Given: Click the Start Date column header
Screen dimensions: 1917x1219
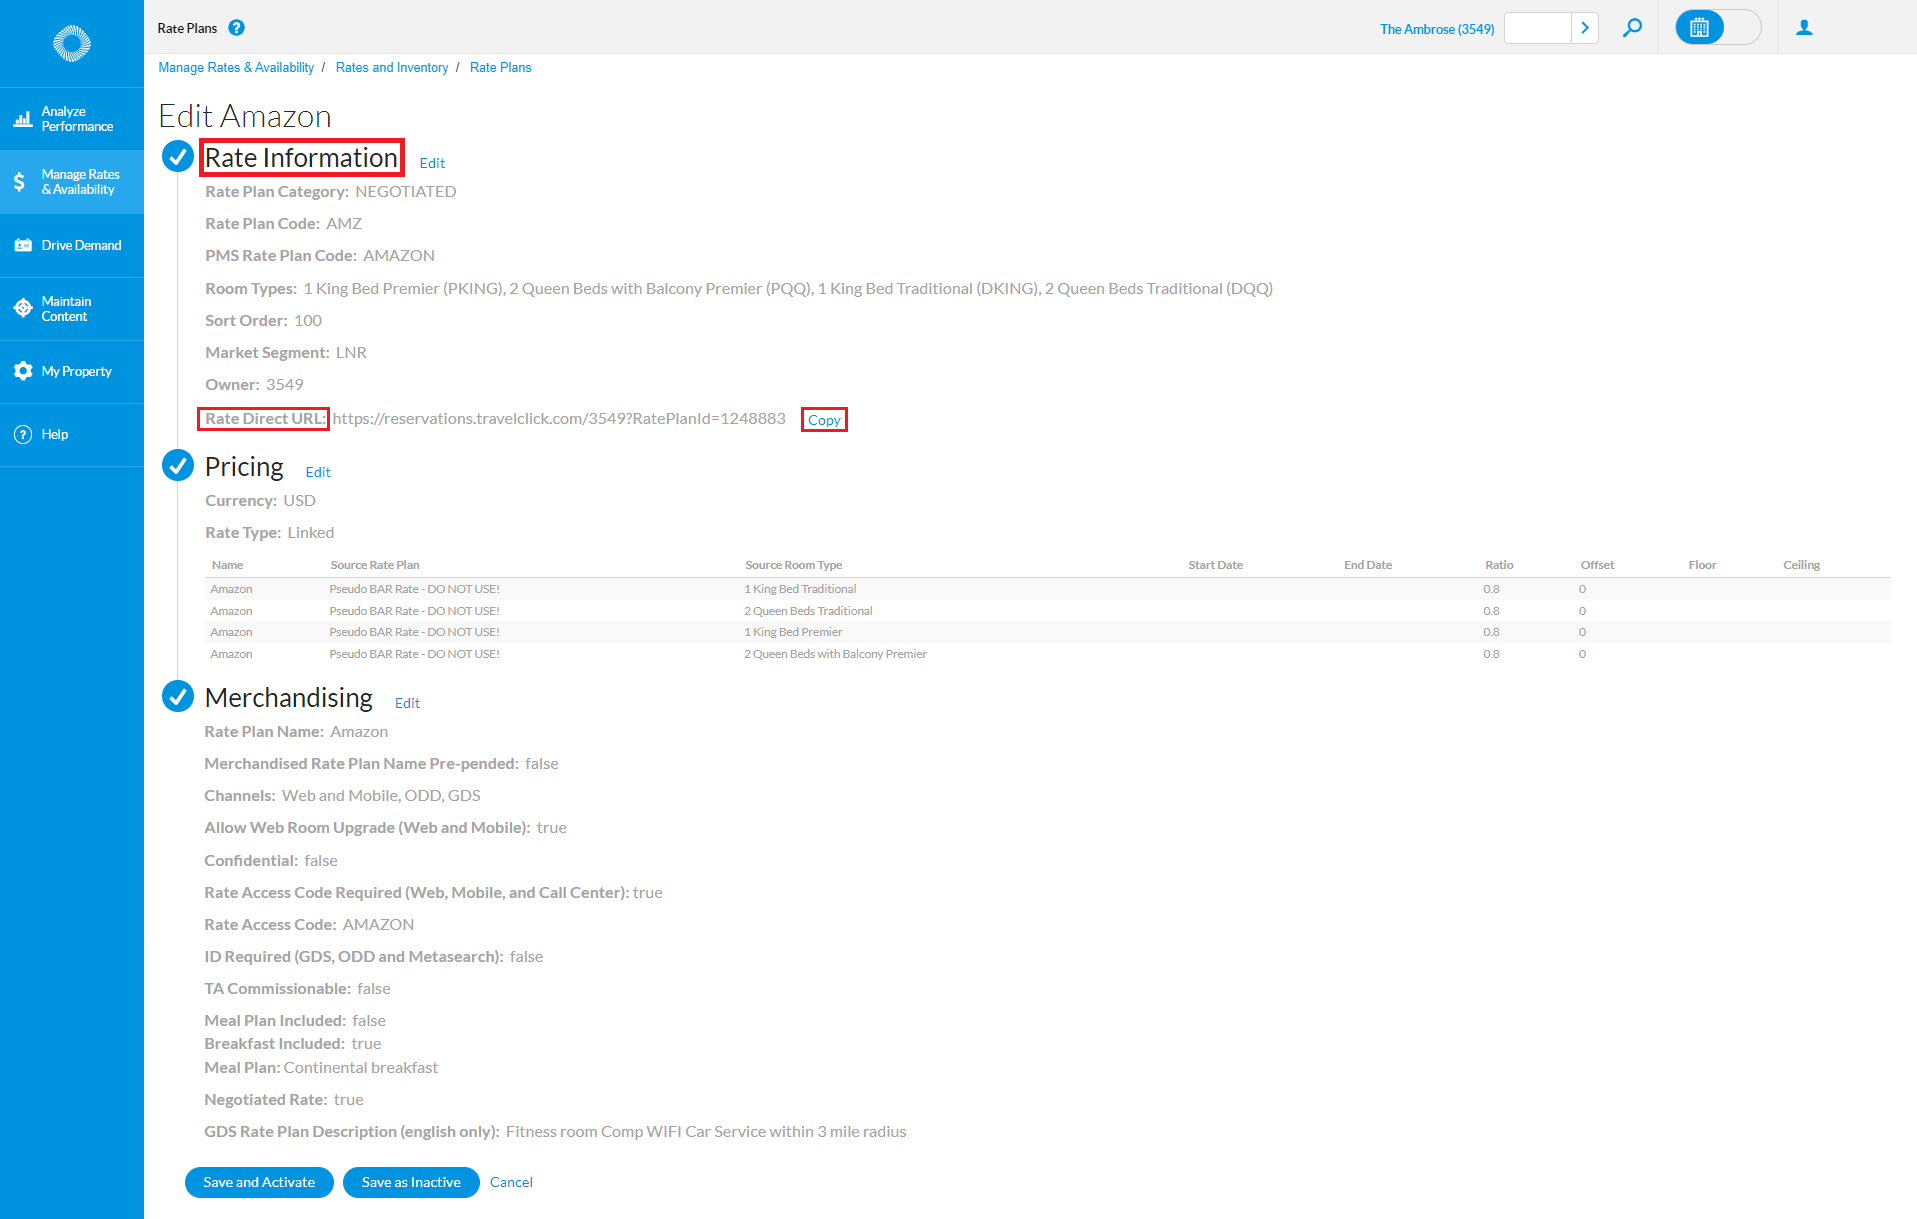Looking at the screenshot, I should (x=1216, y=565).
